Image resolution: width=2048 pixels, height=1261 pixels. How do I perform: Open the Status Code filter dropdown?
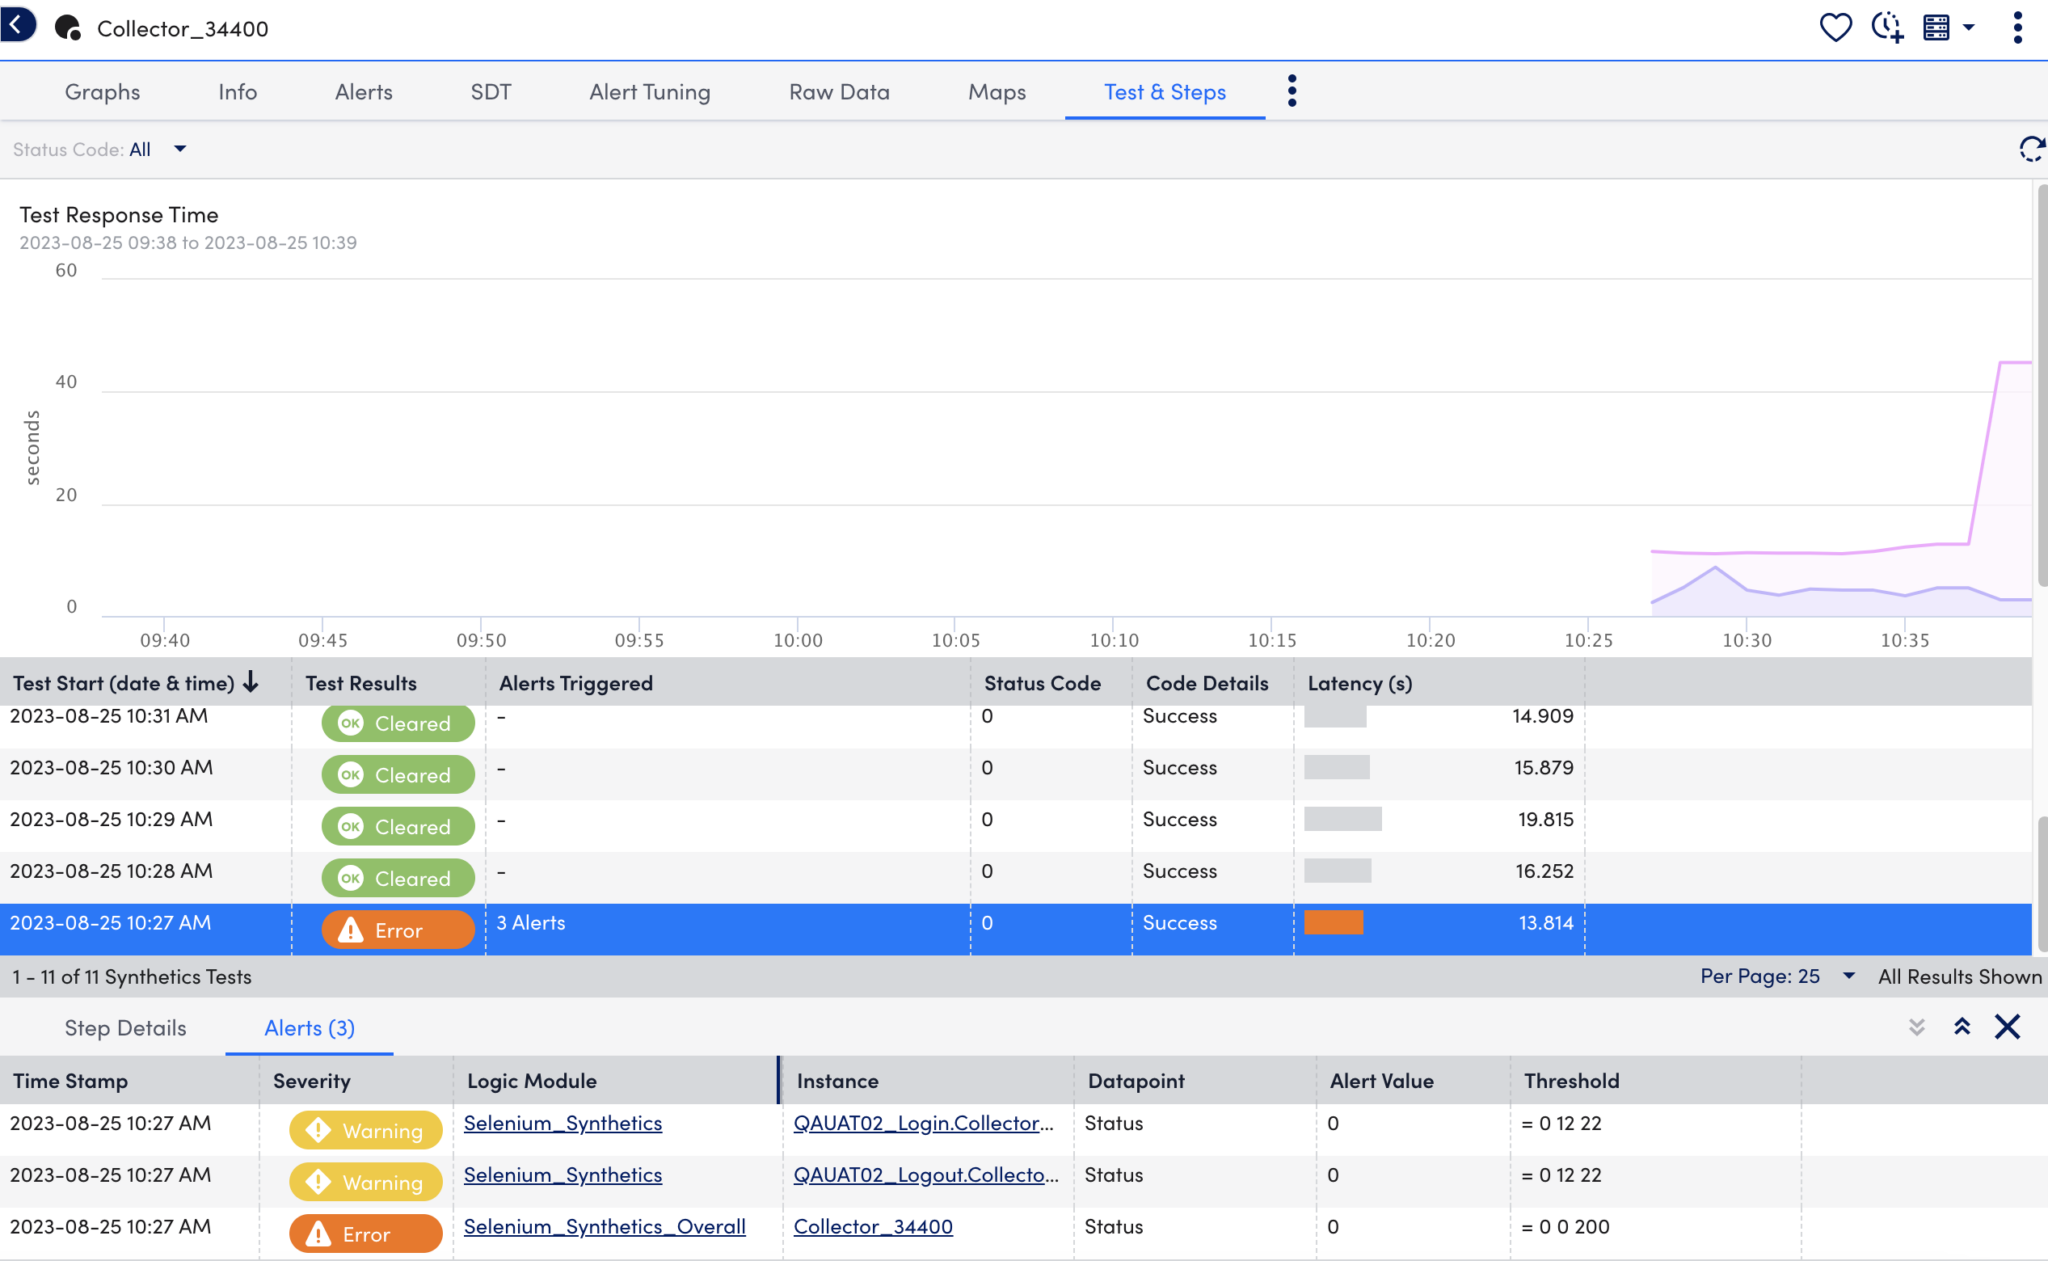click(x=180, y=149)
